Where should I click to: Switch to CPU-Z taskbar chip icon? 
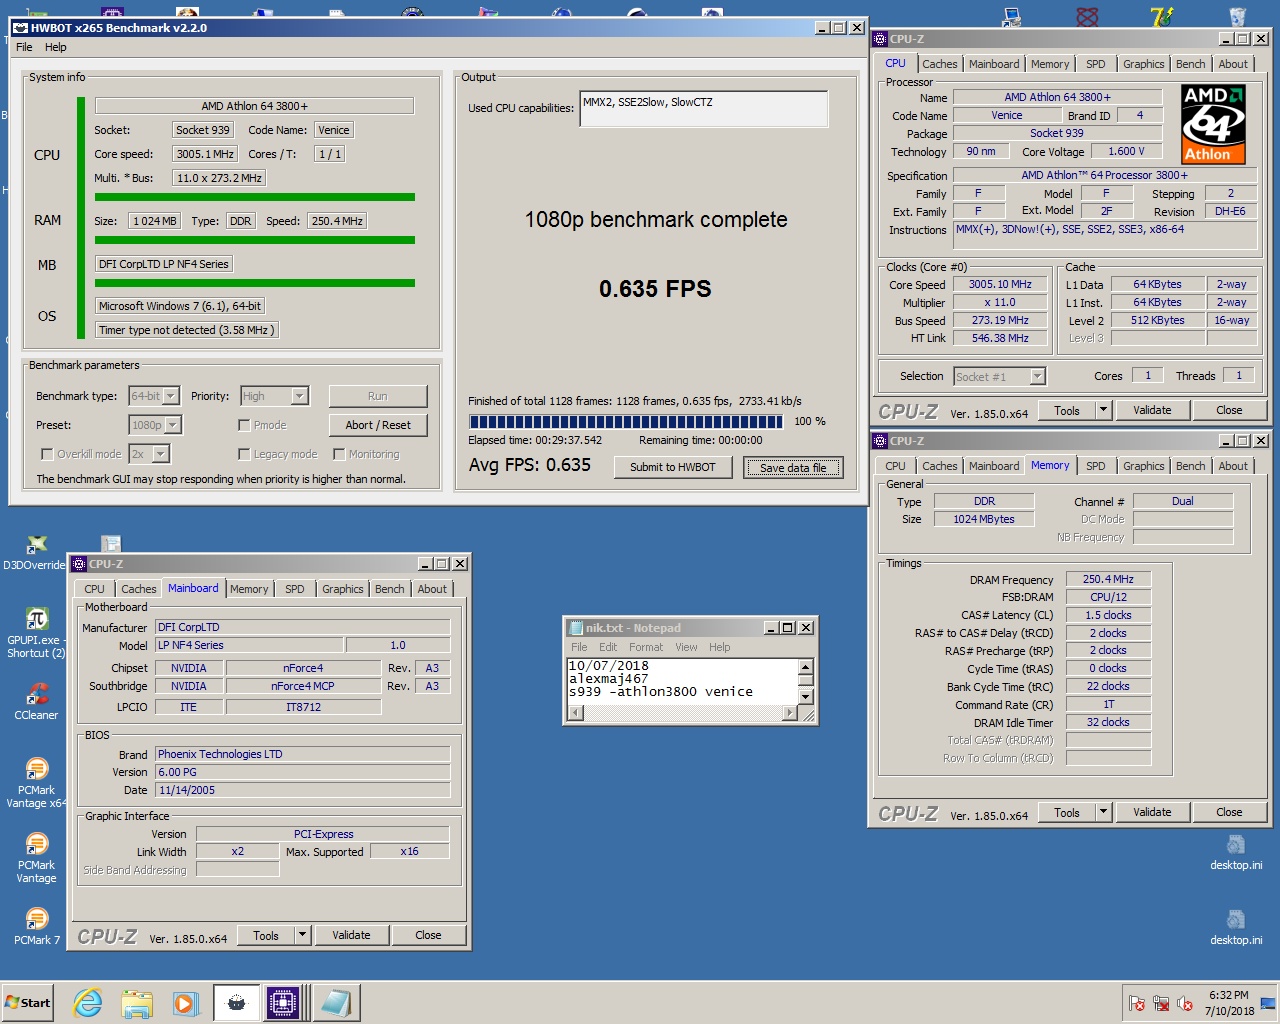tap(283, 1002)
